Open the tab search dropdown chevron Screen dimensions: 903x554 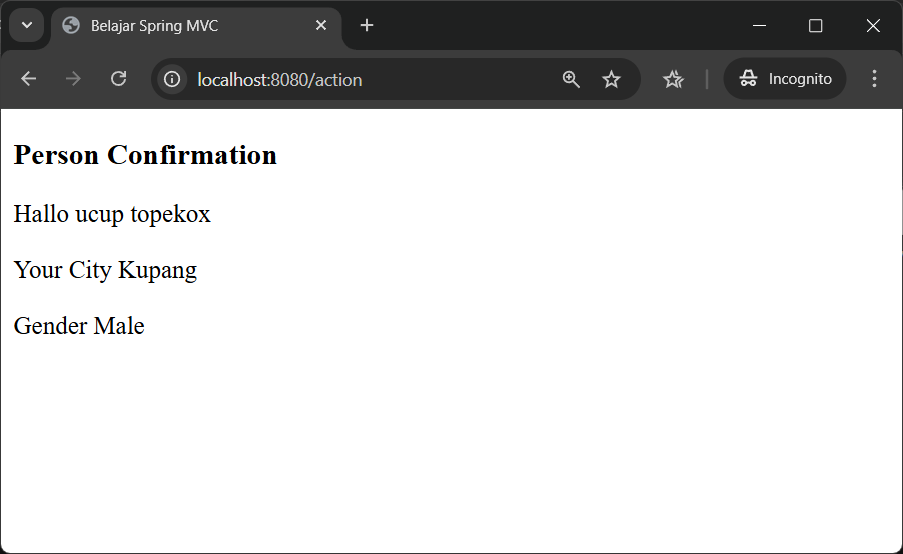(26, 25)
